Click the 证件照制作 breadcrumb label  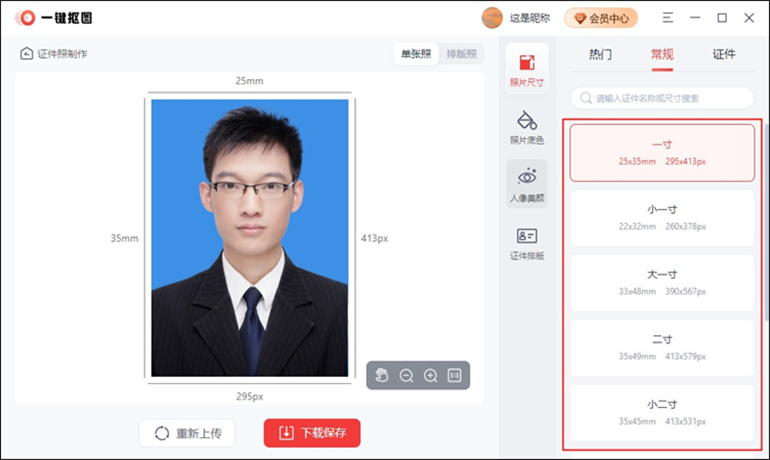62,54
